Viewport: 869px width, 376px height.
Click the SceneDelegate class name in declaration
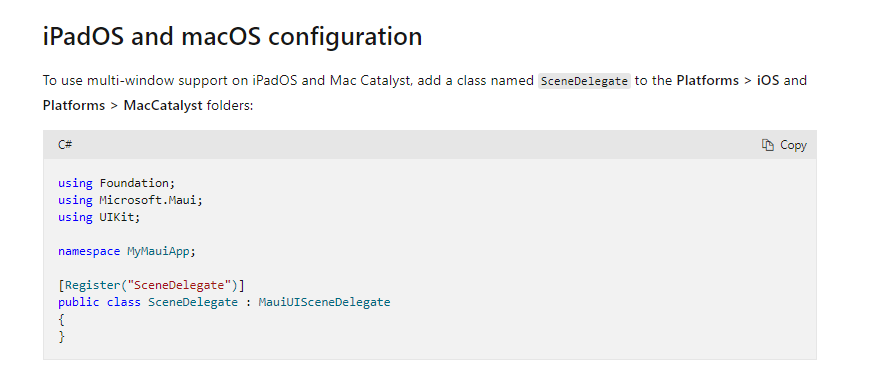(193, 302)
